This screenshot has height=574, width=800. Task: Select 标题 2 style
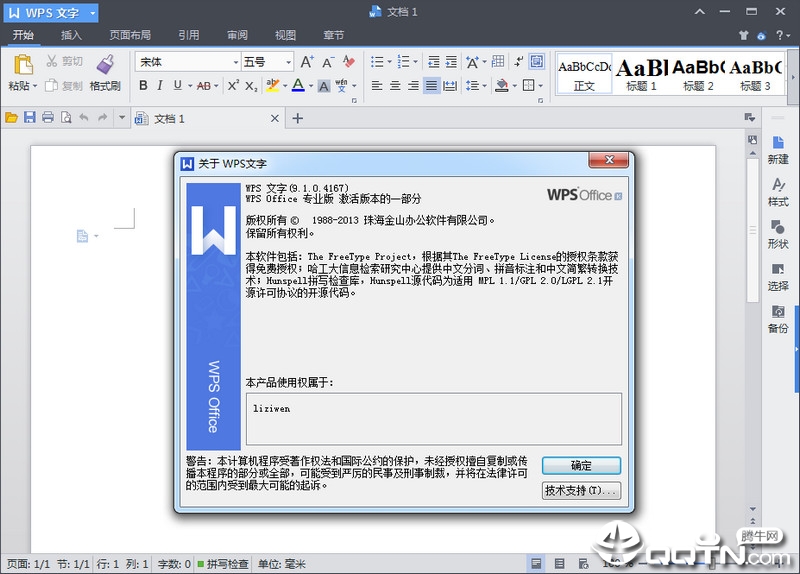pyautogui.click(x=698, y=73)
